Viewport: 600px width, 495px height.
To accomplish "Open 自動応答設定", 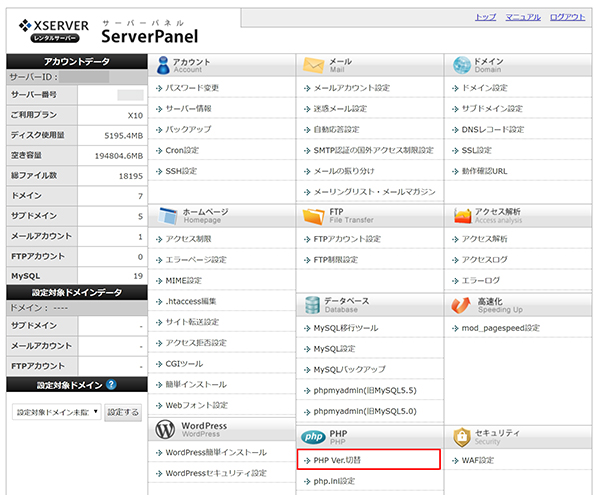I will [x=336, y=129].
